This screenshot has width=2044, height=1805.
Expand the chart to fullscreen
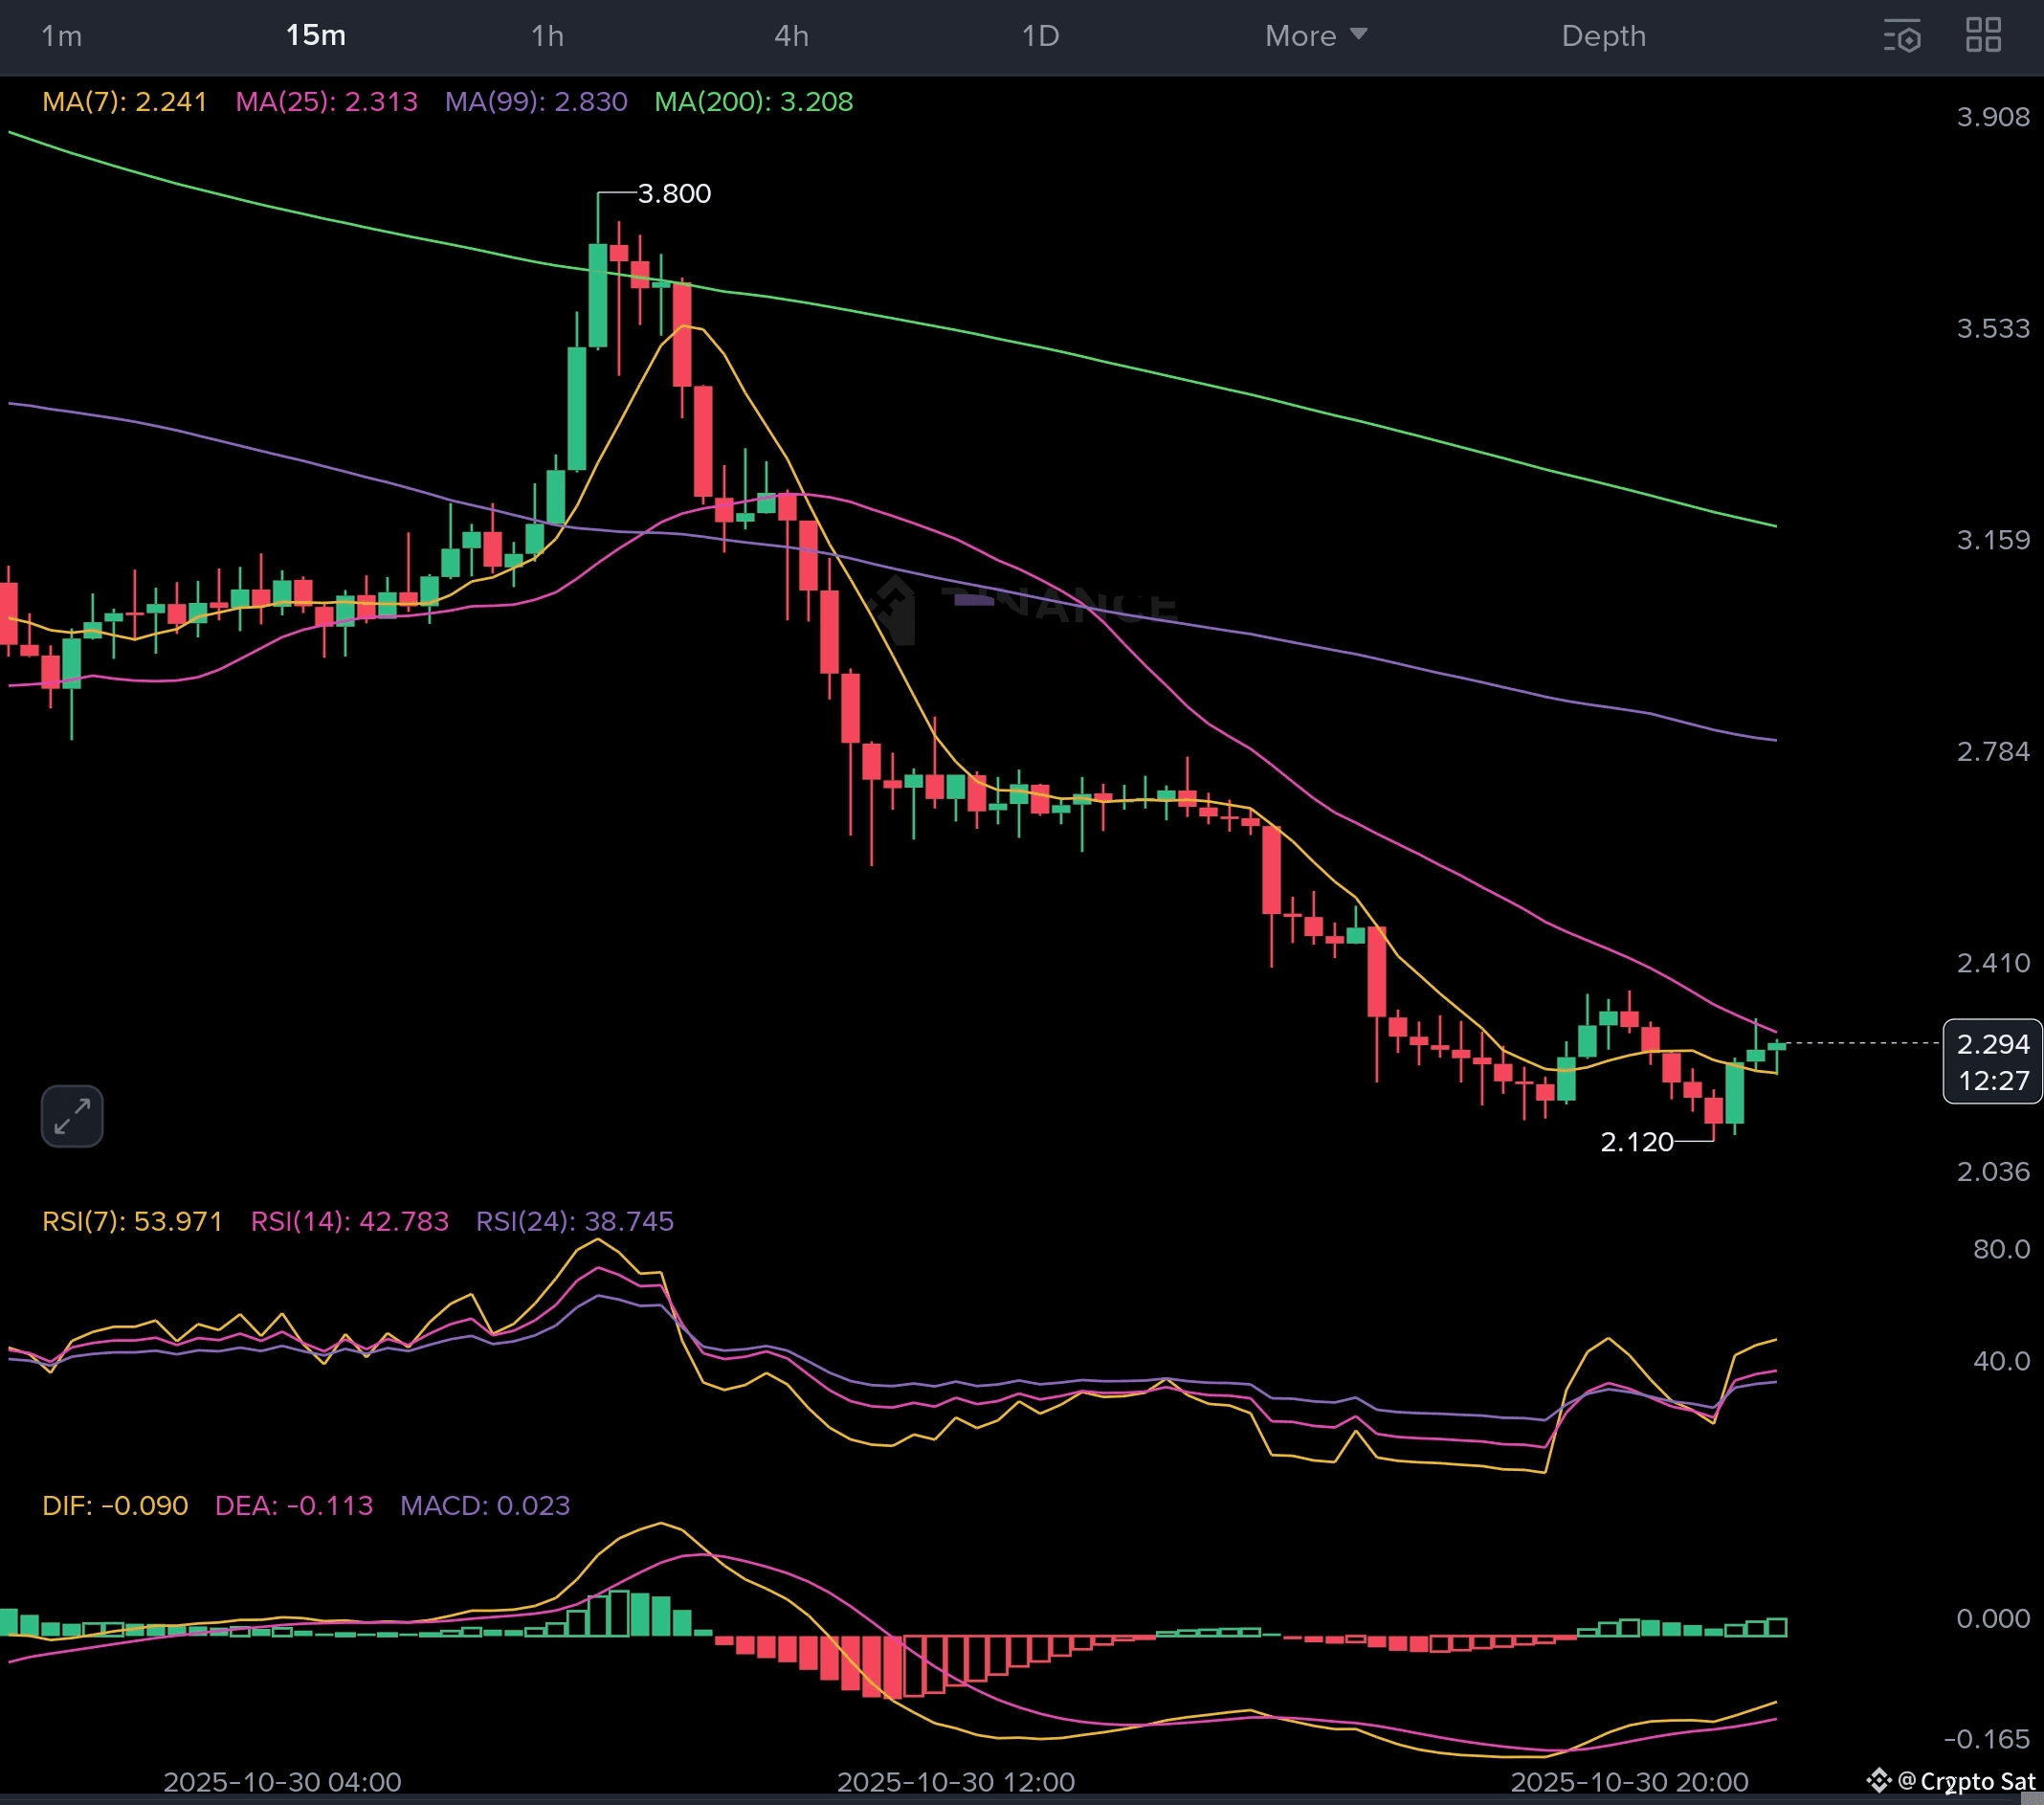tap(71, 1116)
